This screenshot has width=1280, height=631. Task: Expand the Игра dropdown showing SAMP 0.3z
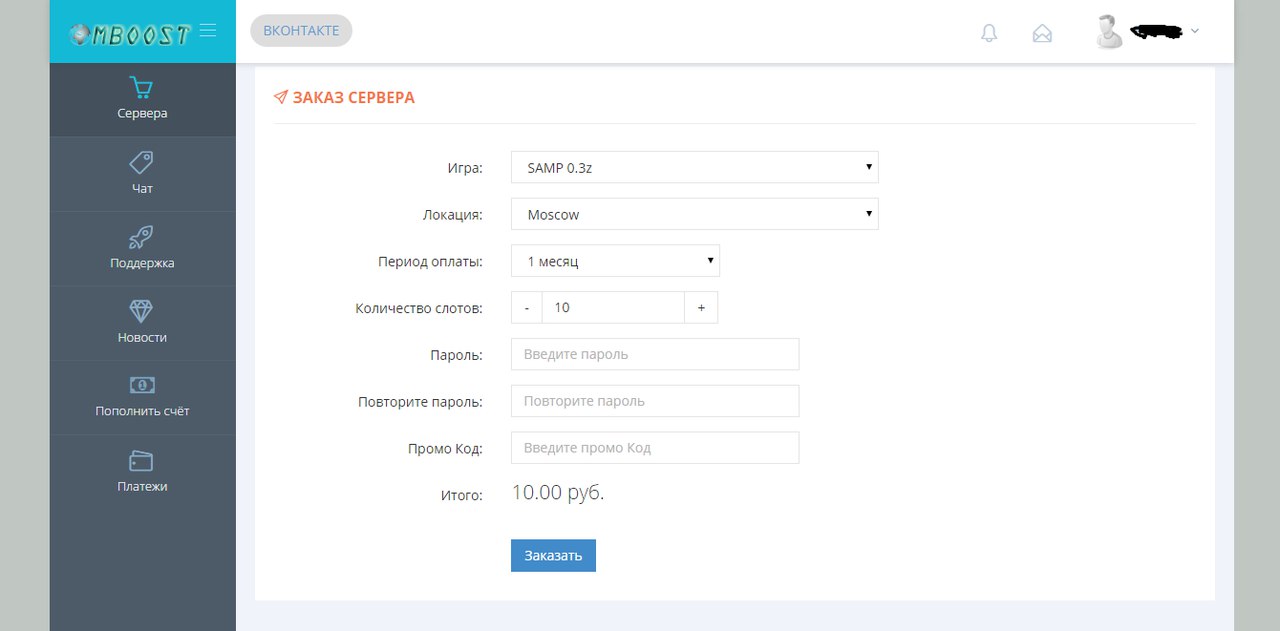pyautogui.click(x=694, y=168)
